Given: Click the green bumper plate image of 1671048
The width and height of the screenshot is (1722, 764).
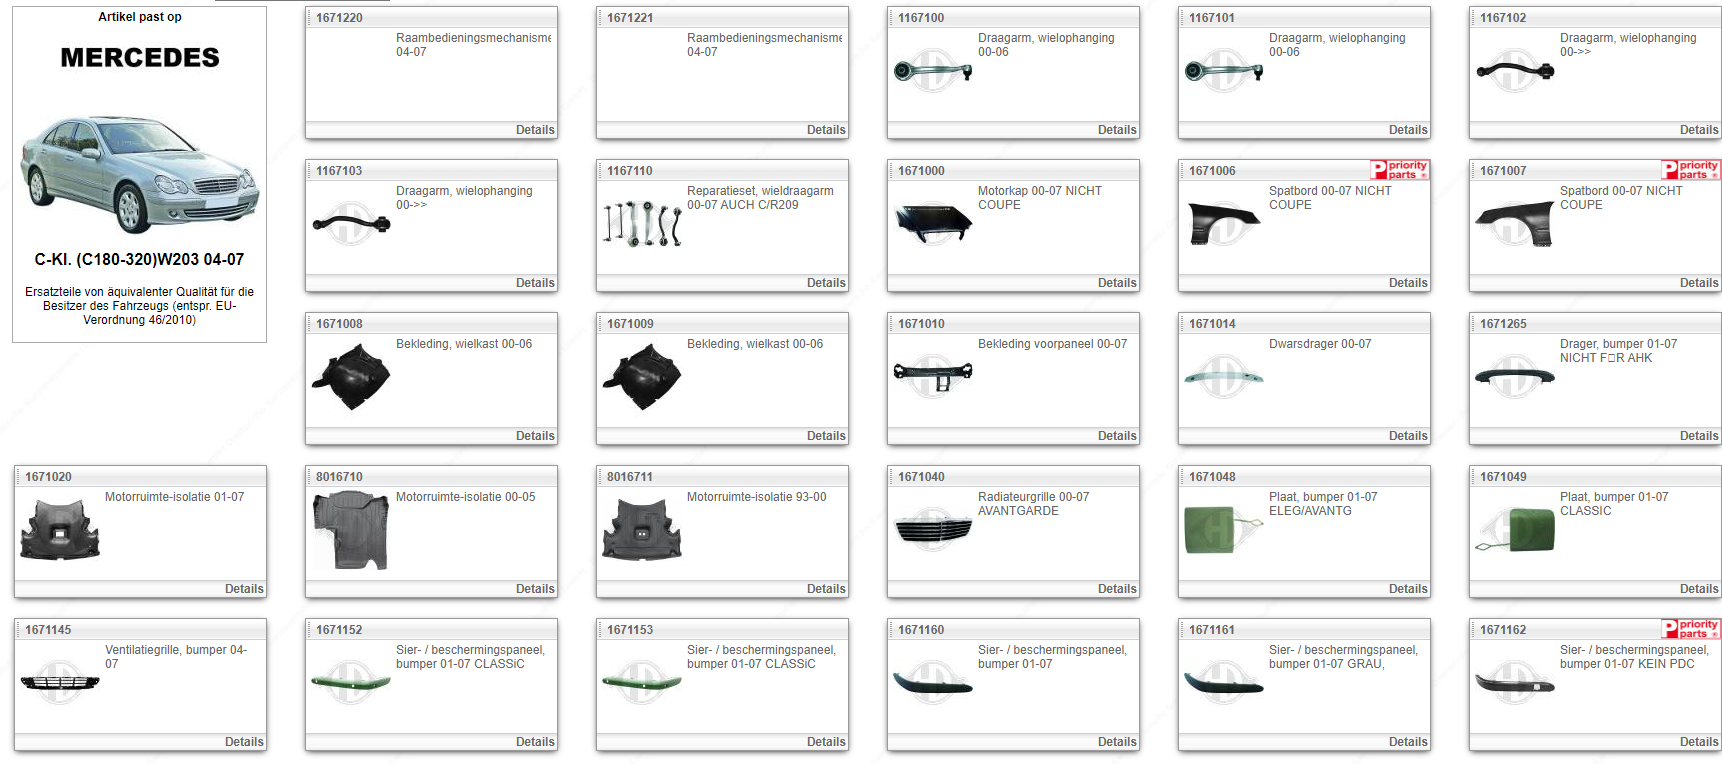Looking at the screenshot, I should click(x=1223, y=530).
